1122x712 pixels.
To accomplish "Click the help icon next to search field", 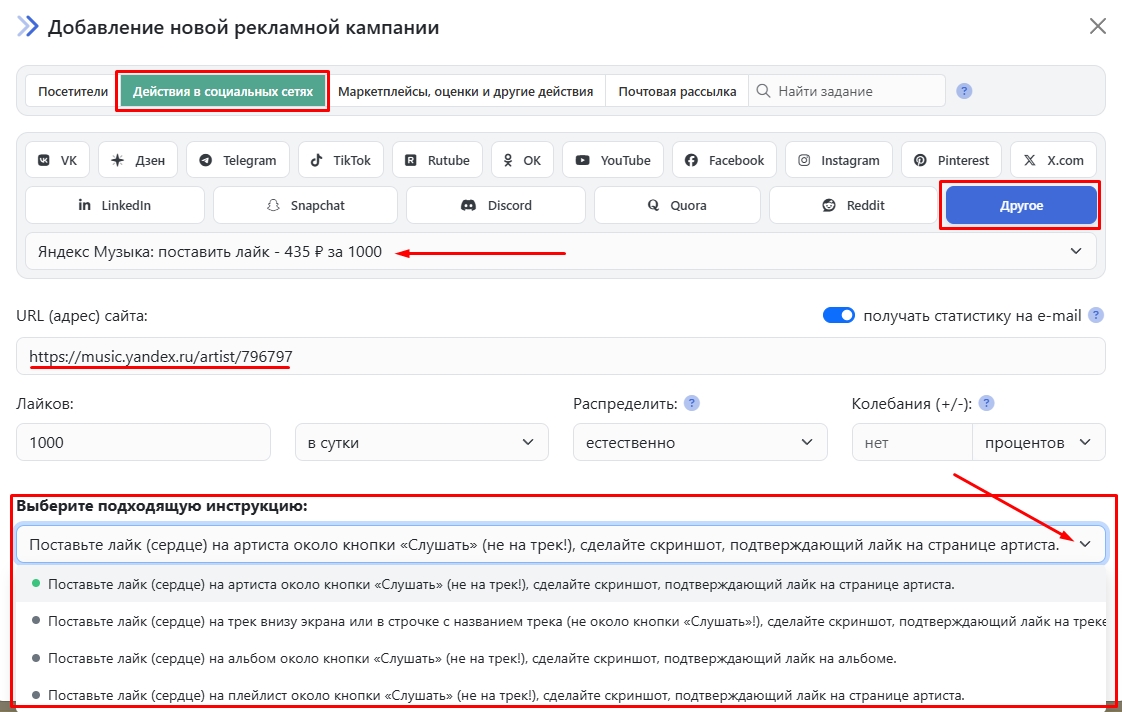I will point(964,91).
